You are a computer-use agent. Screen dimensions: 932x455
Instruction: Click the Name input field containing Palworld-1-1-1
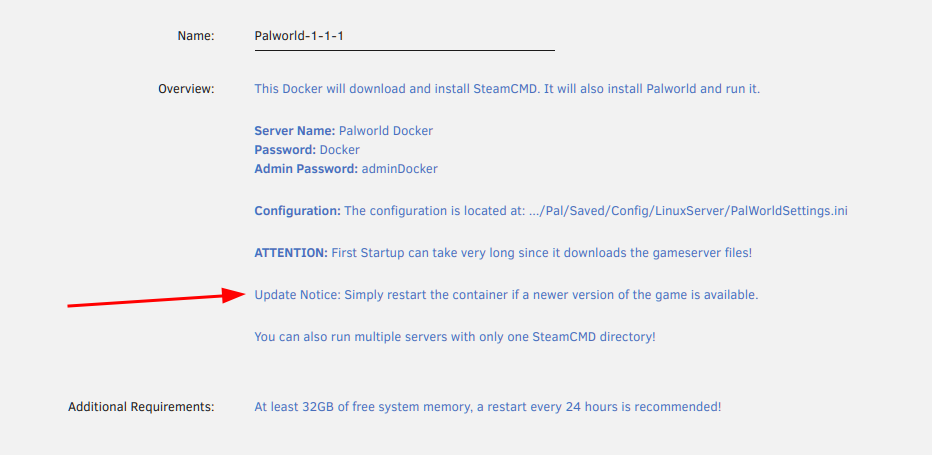coord(404,36)
